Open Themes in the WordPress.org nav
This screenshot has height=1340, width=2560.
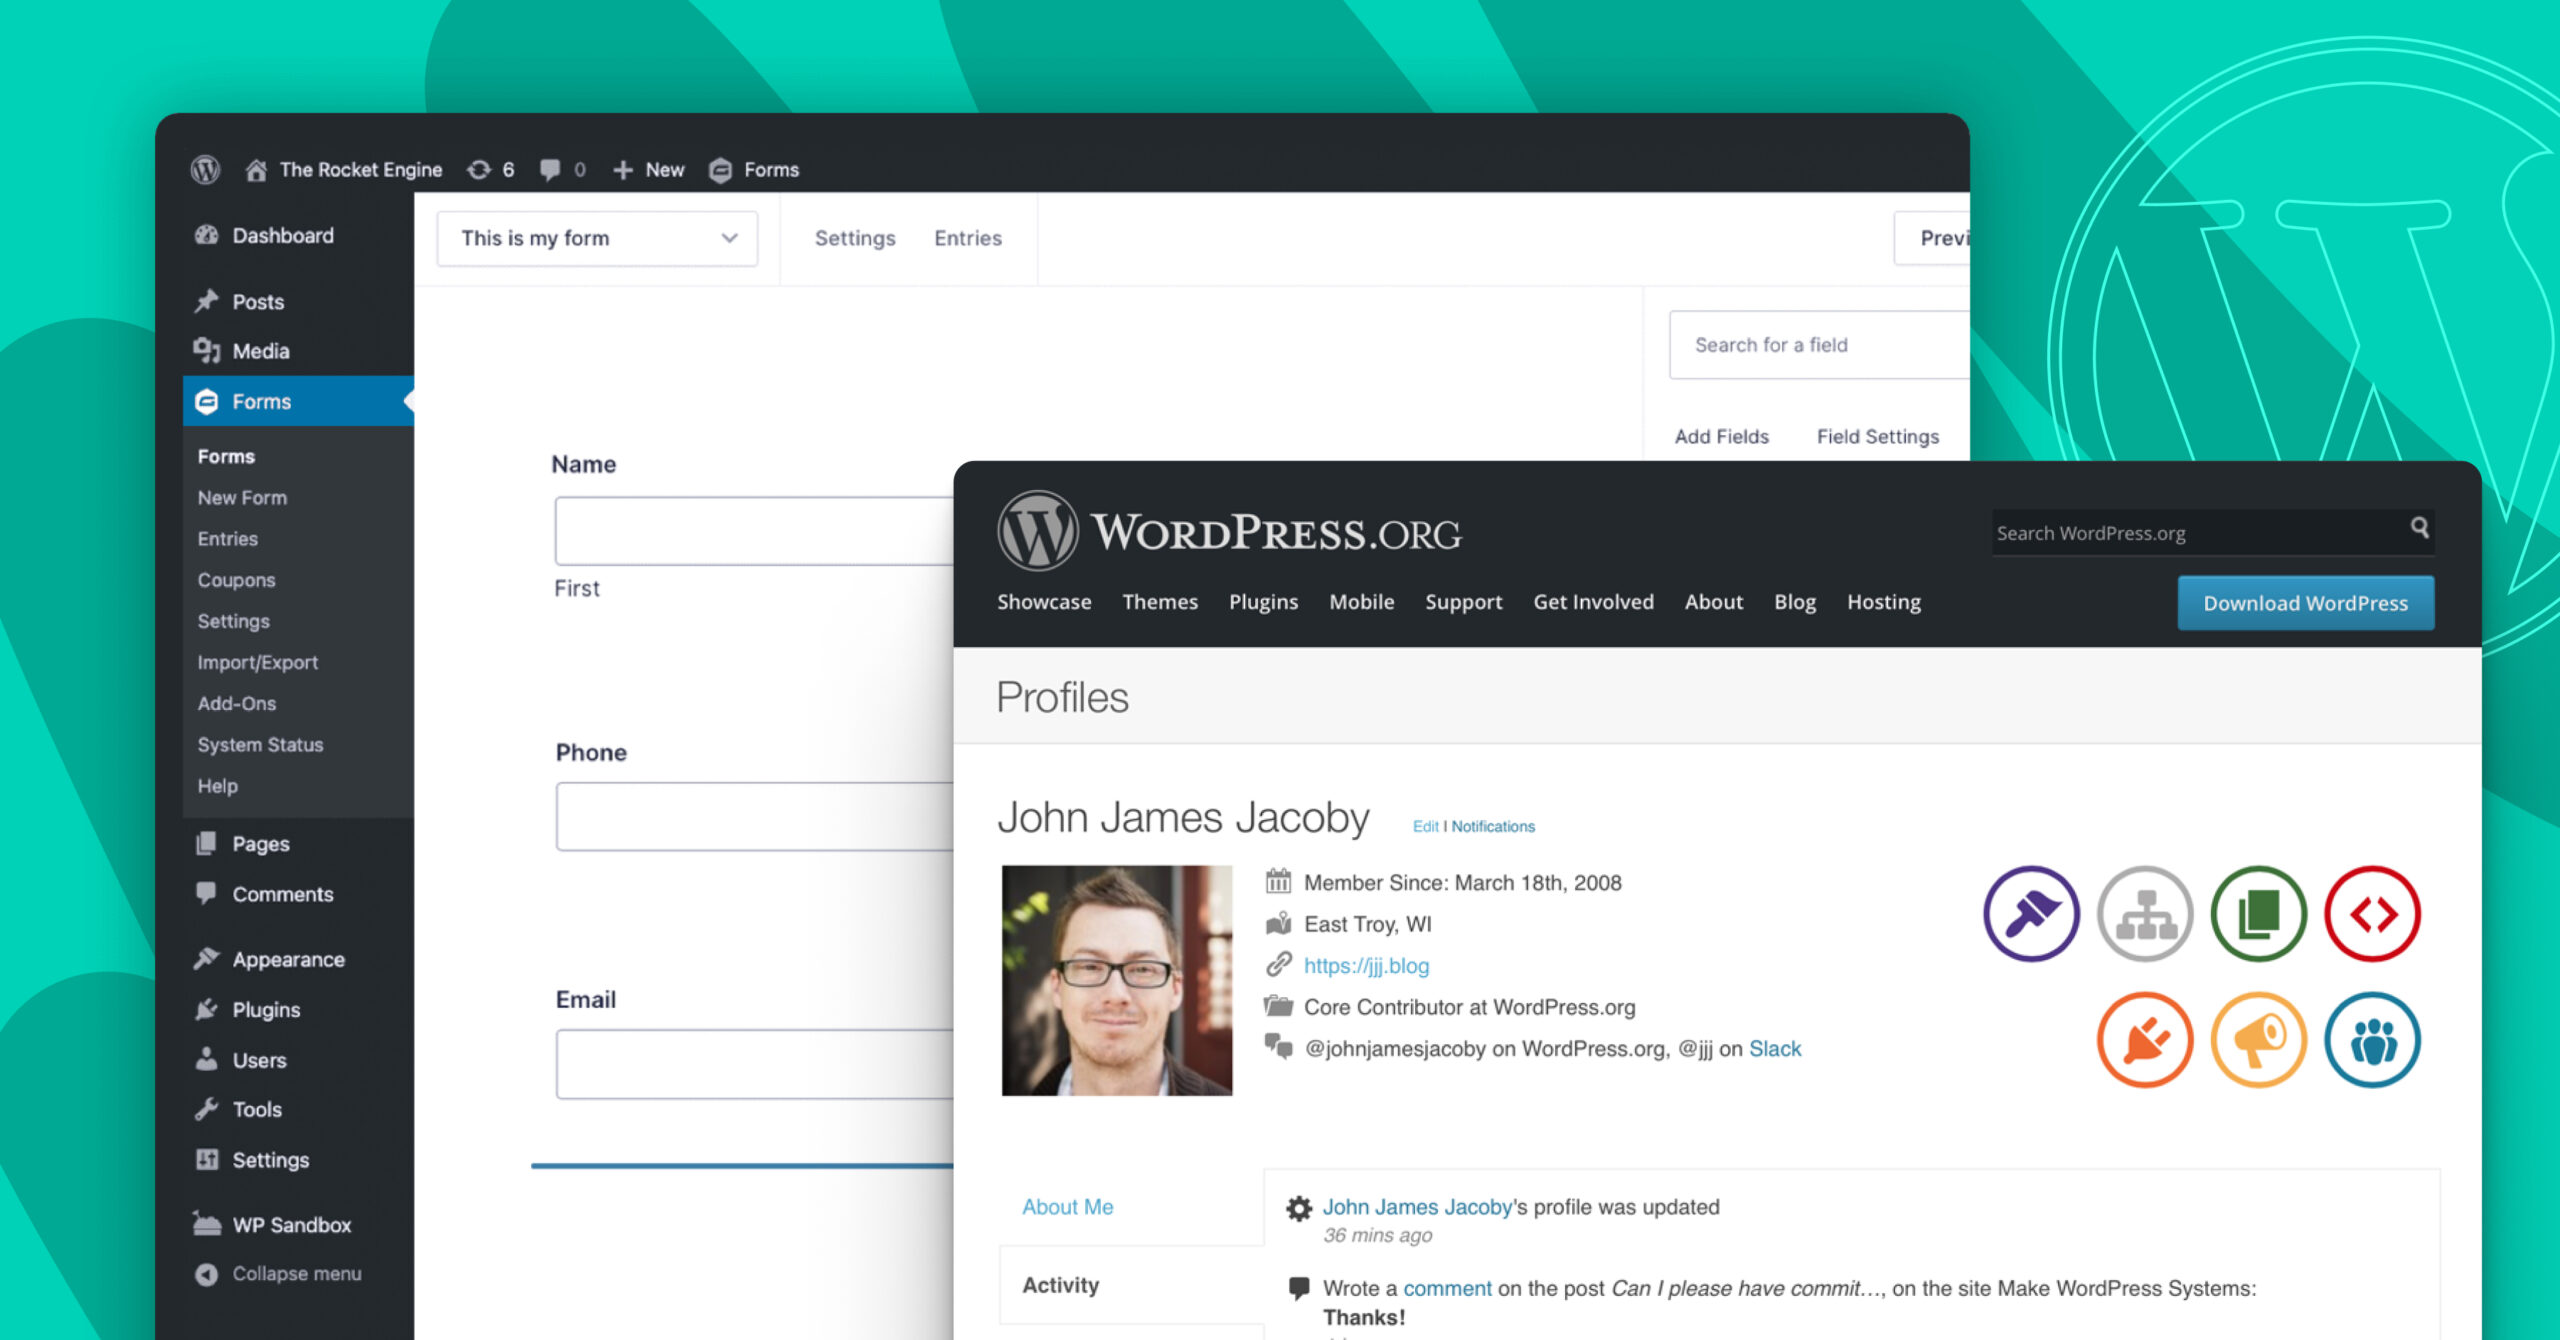tap(1160, 602)
